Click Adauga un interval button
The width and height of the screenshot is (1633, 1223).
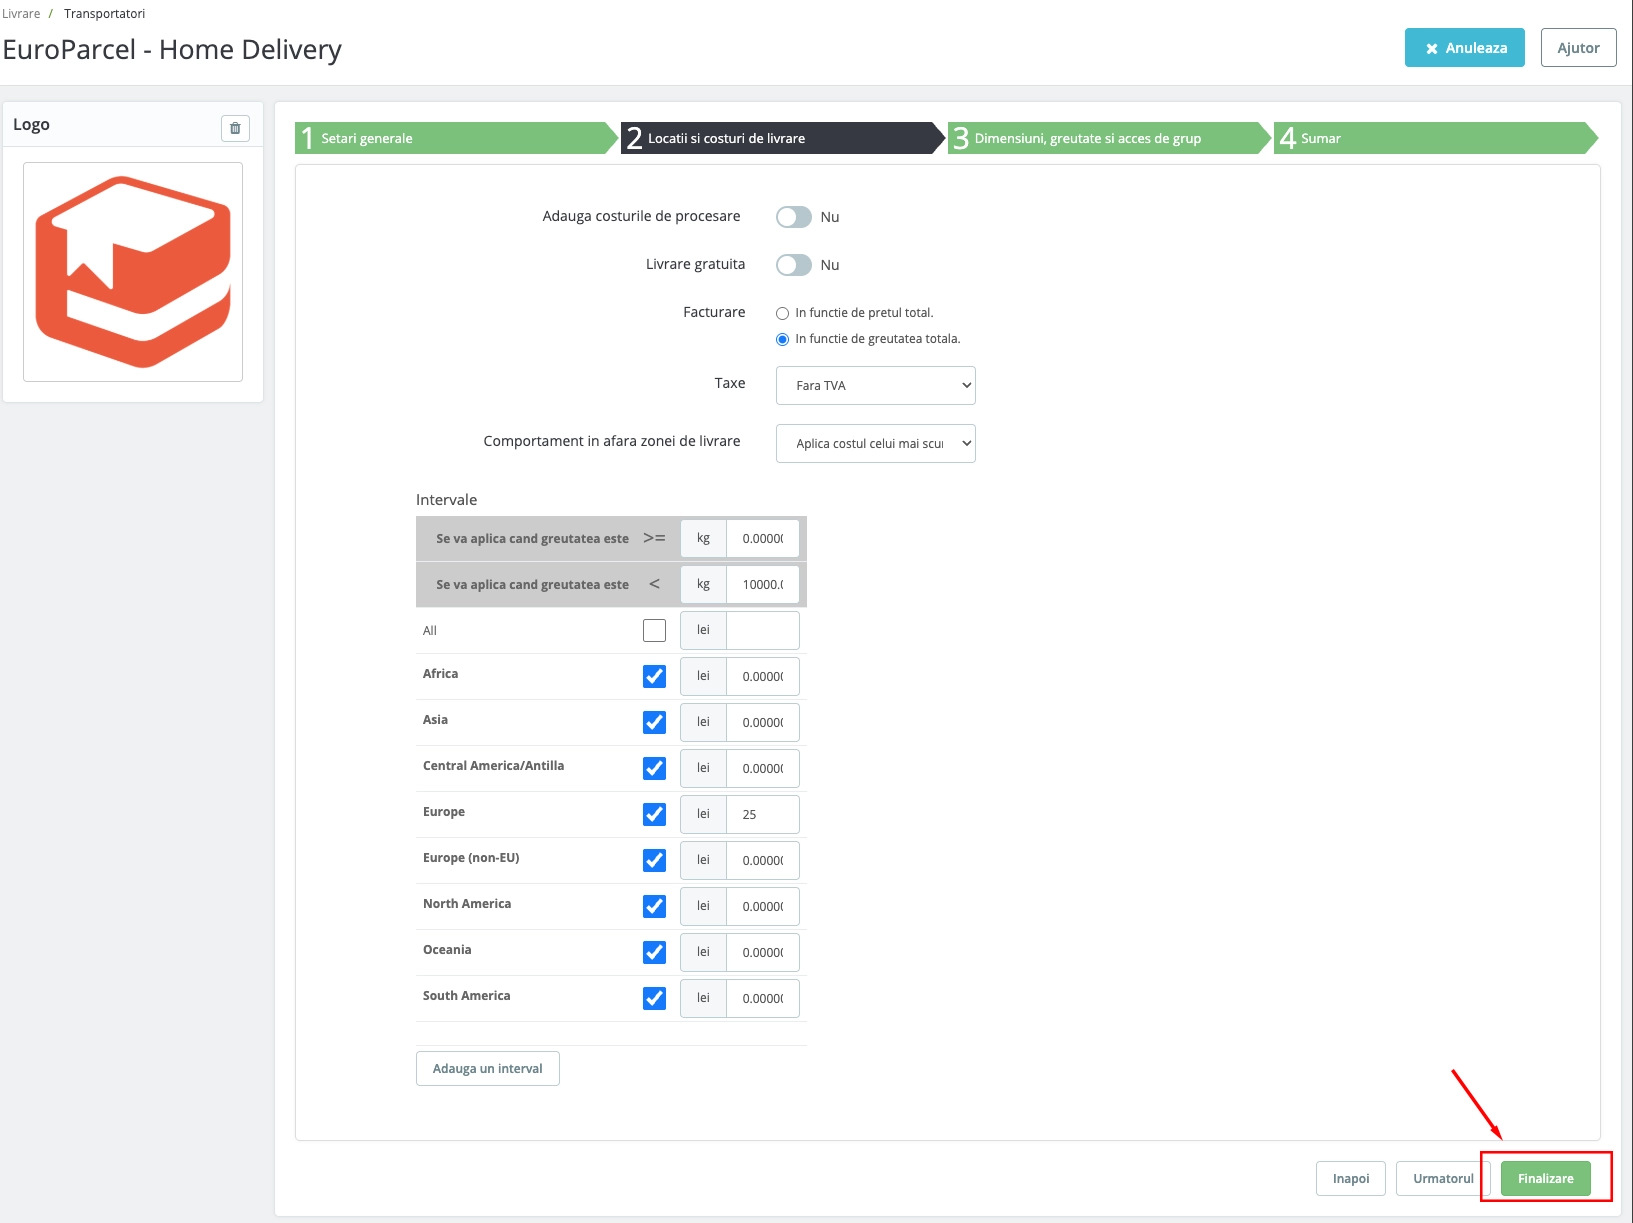(488, 1068)
